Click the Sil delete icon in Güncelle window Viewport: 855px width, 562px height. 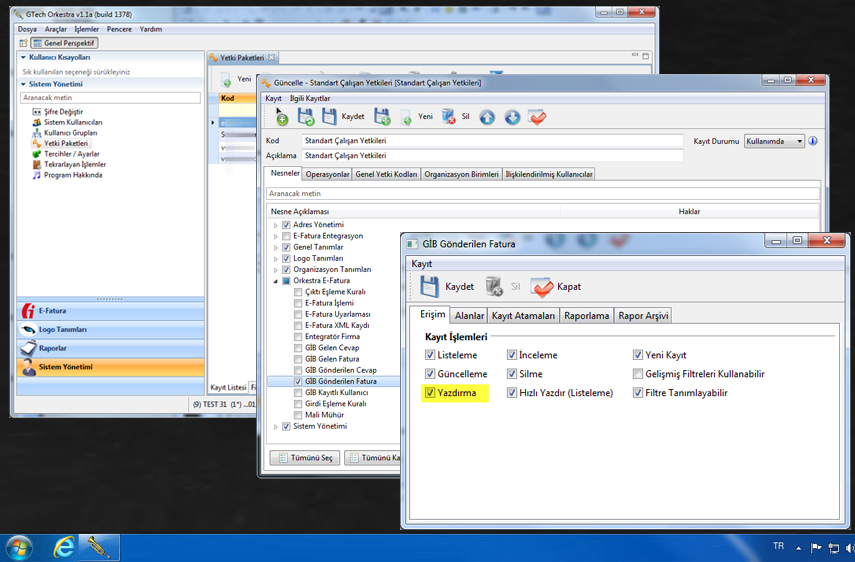coord(448,116)
